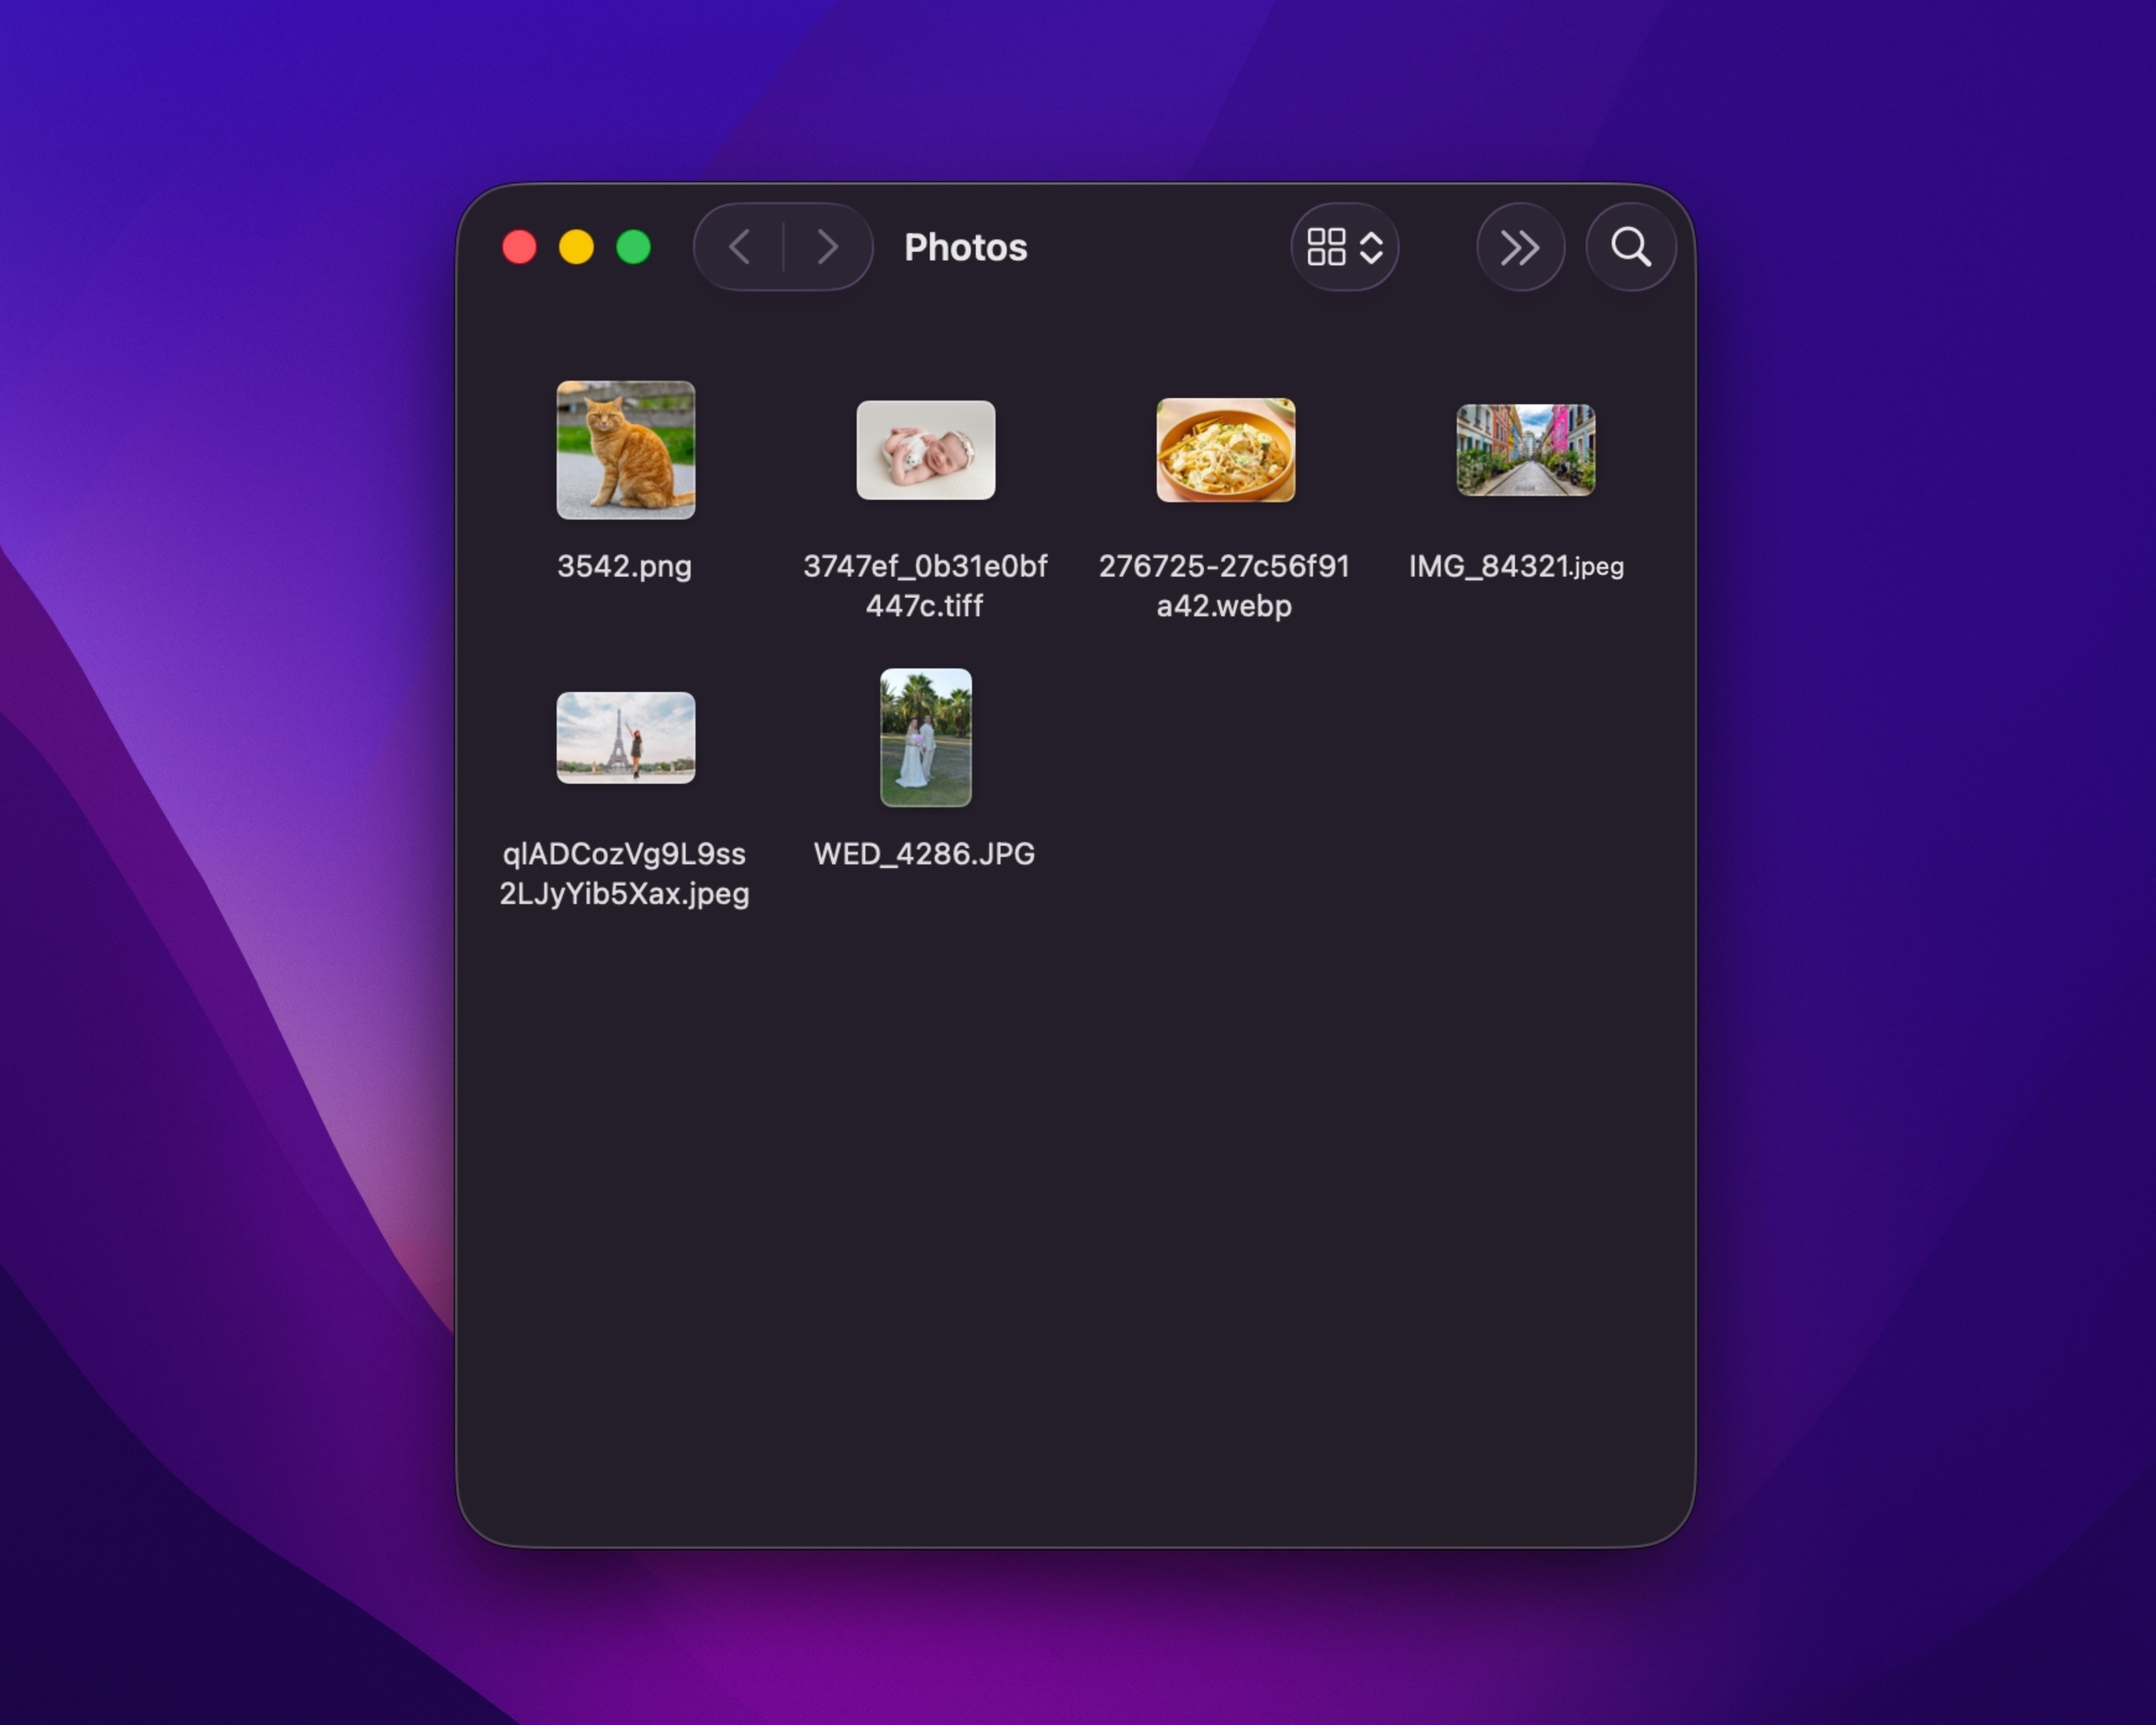The height and width of the screenshot is (1725, 2156).
Task: Click the 276725-27c56f91a42.webp file label
Action: pyautogui.click(x=1224, y=586)
